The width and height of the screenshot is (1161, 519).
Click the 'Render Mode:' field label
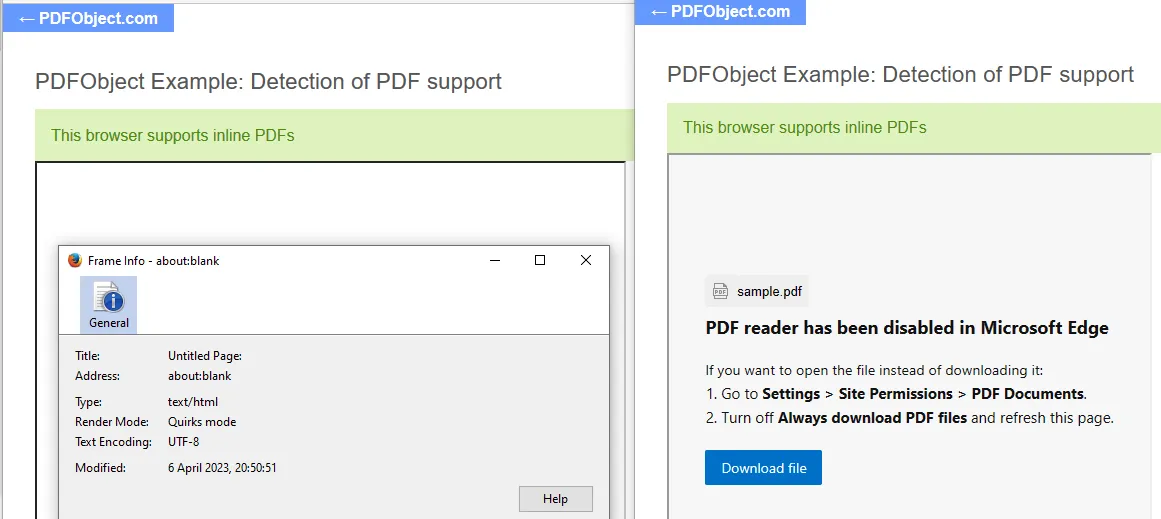[112, 422]
